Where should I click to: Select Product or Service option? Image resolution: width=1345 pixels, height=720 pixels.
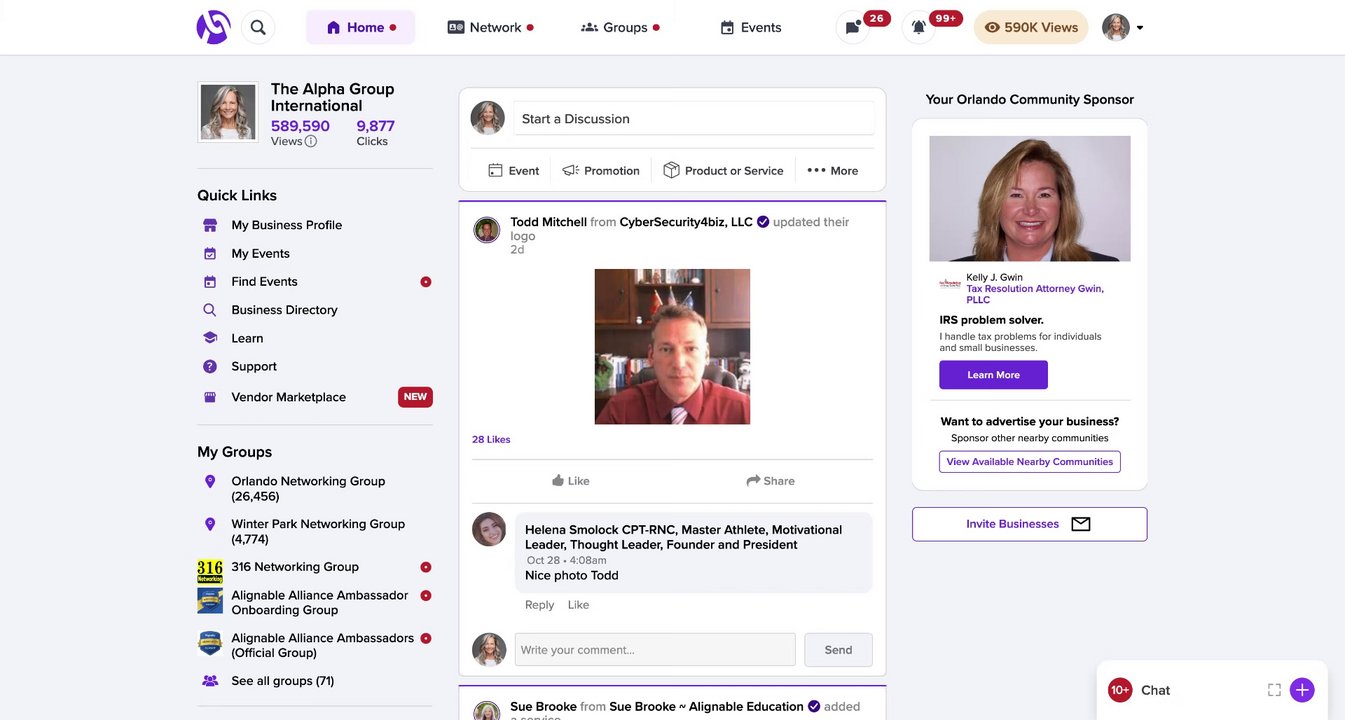point(724,171)
